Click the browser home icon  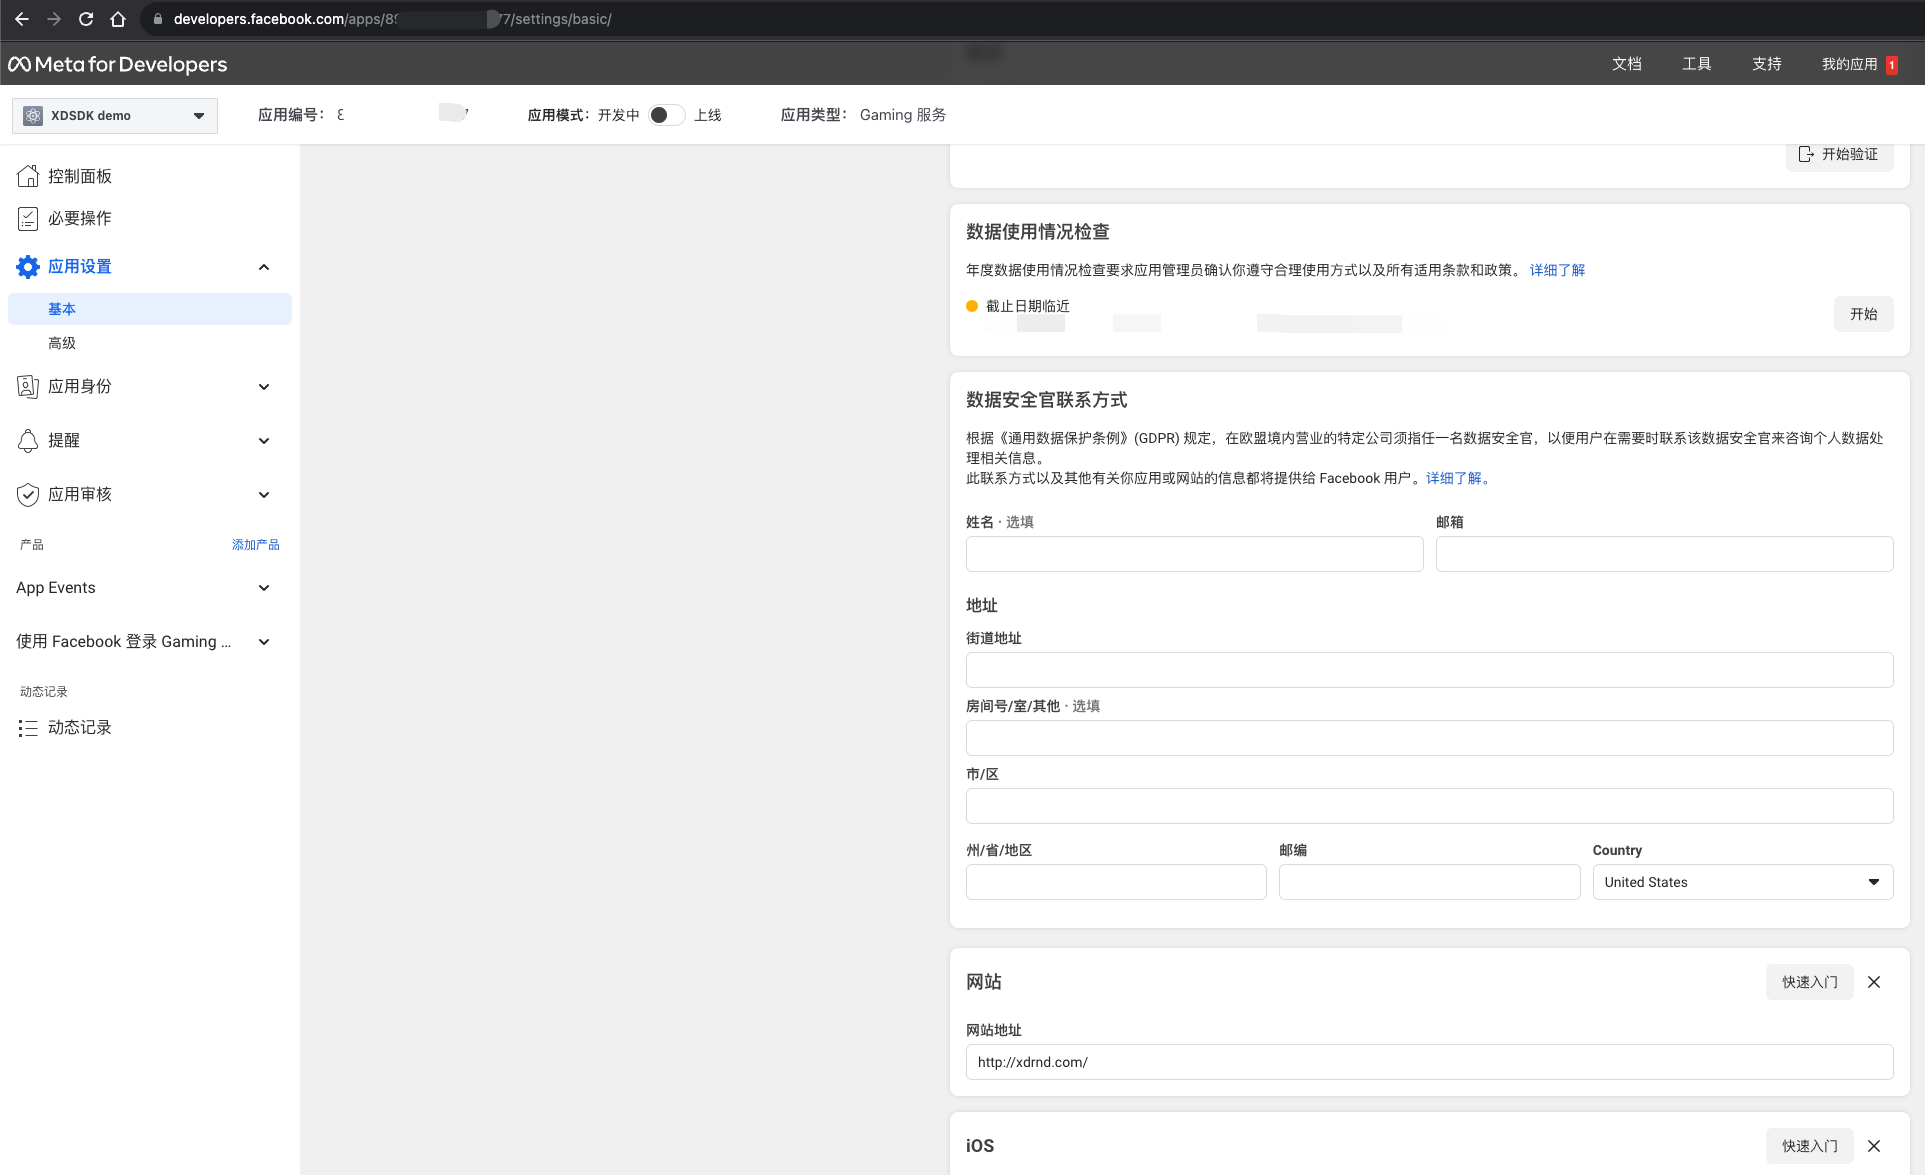coord(118,19)
